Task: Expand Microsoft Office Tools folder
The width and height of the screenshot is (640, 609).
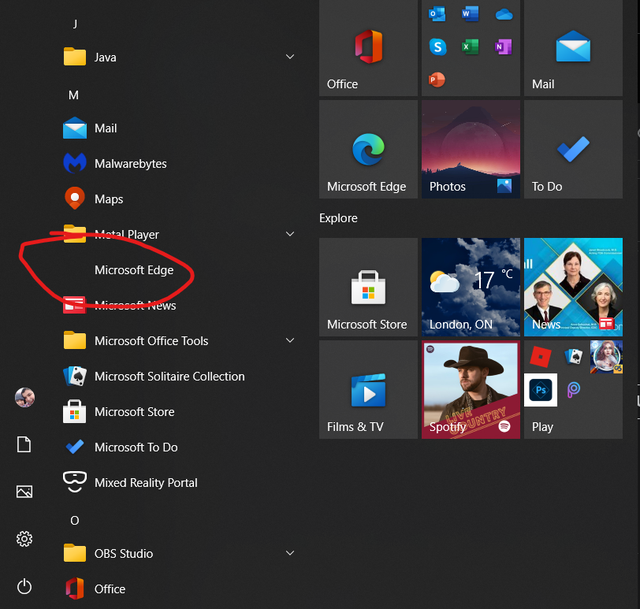Action: pos(290,340)
